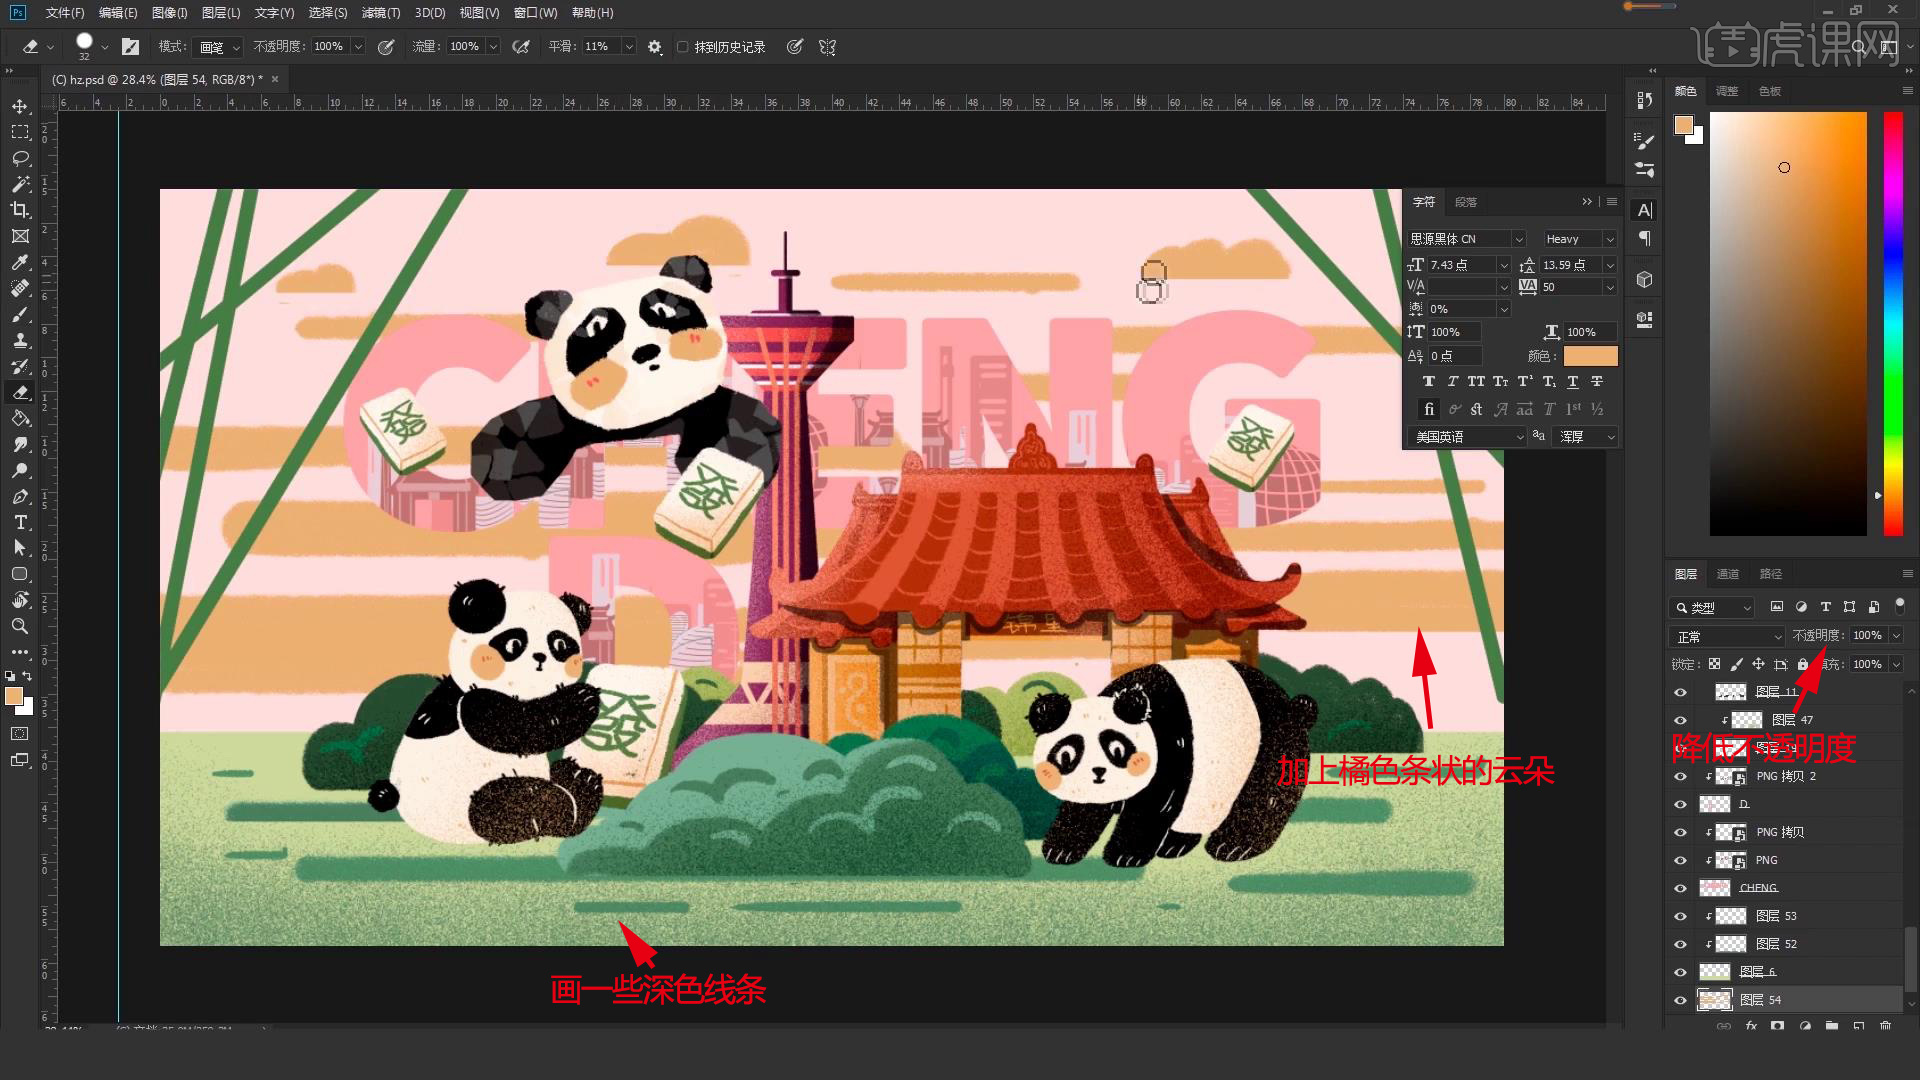Add a layer mask from the Layers panel
1920x1080 pixels.
click(1778, 1026)
